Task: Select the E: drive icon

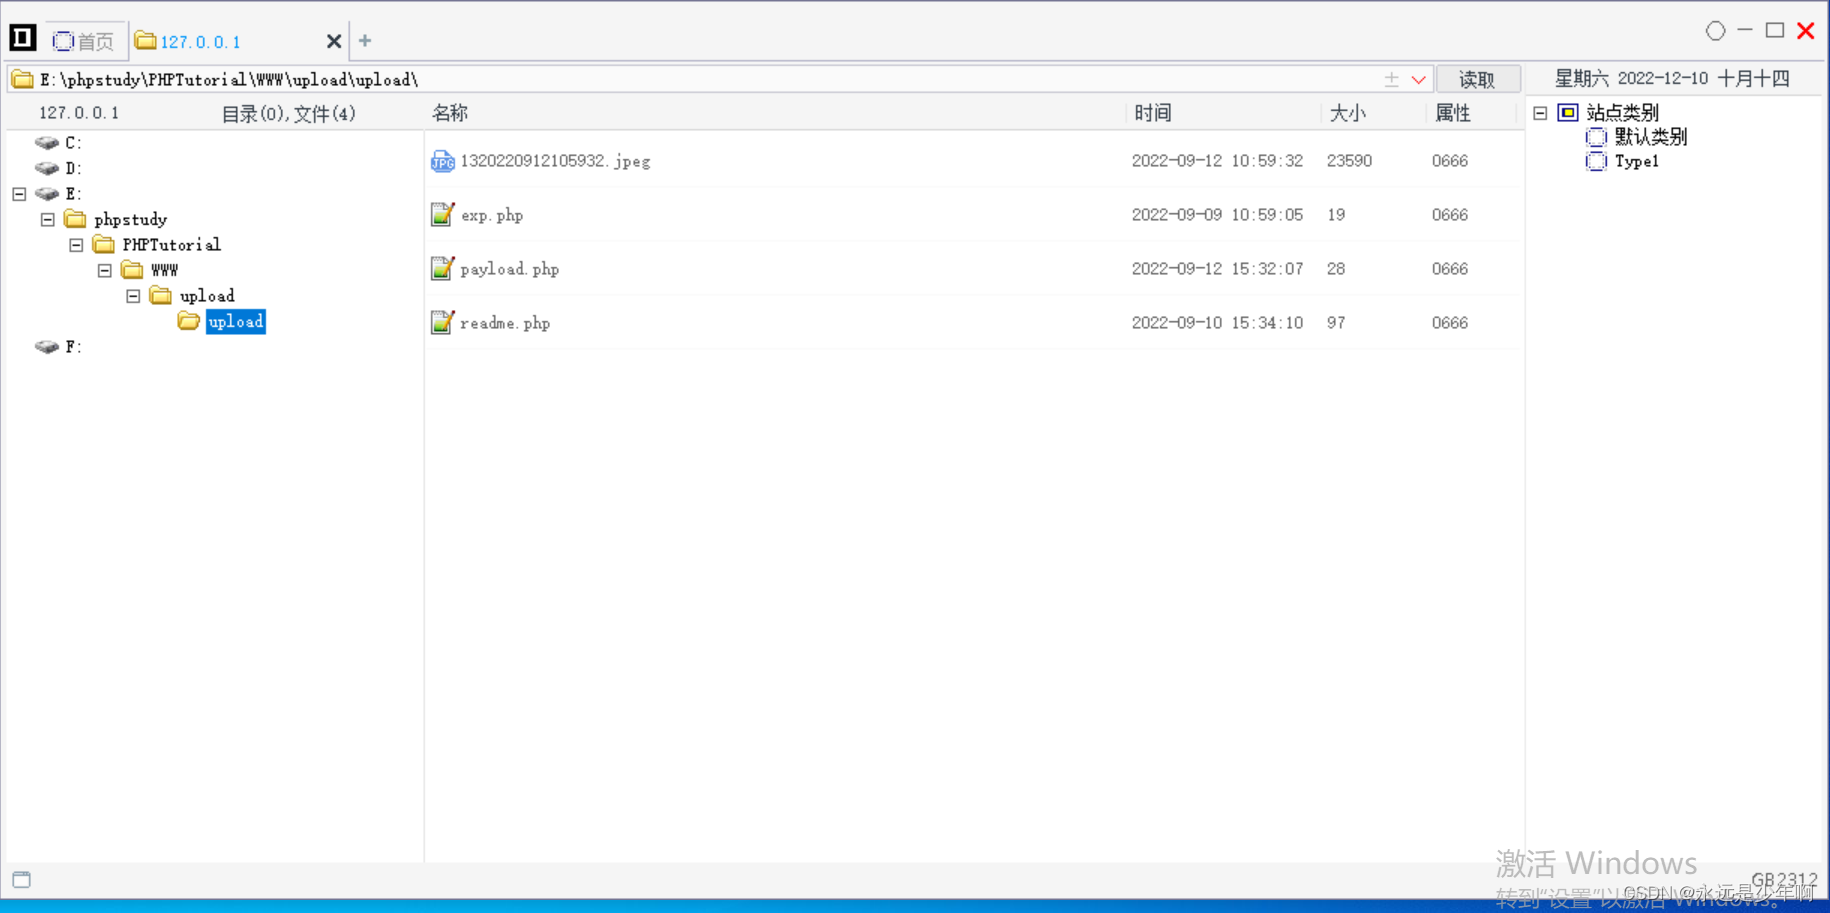Action: tap(47, 194)
